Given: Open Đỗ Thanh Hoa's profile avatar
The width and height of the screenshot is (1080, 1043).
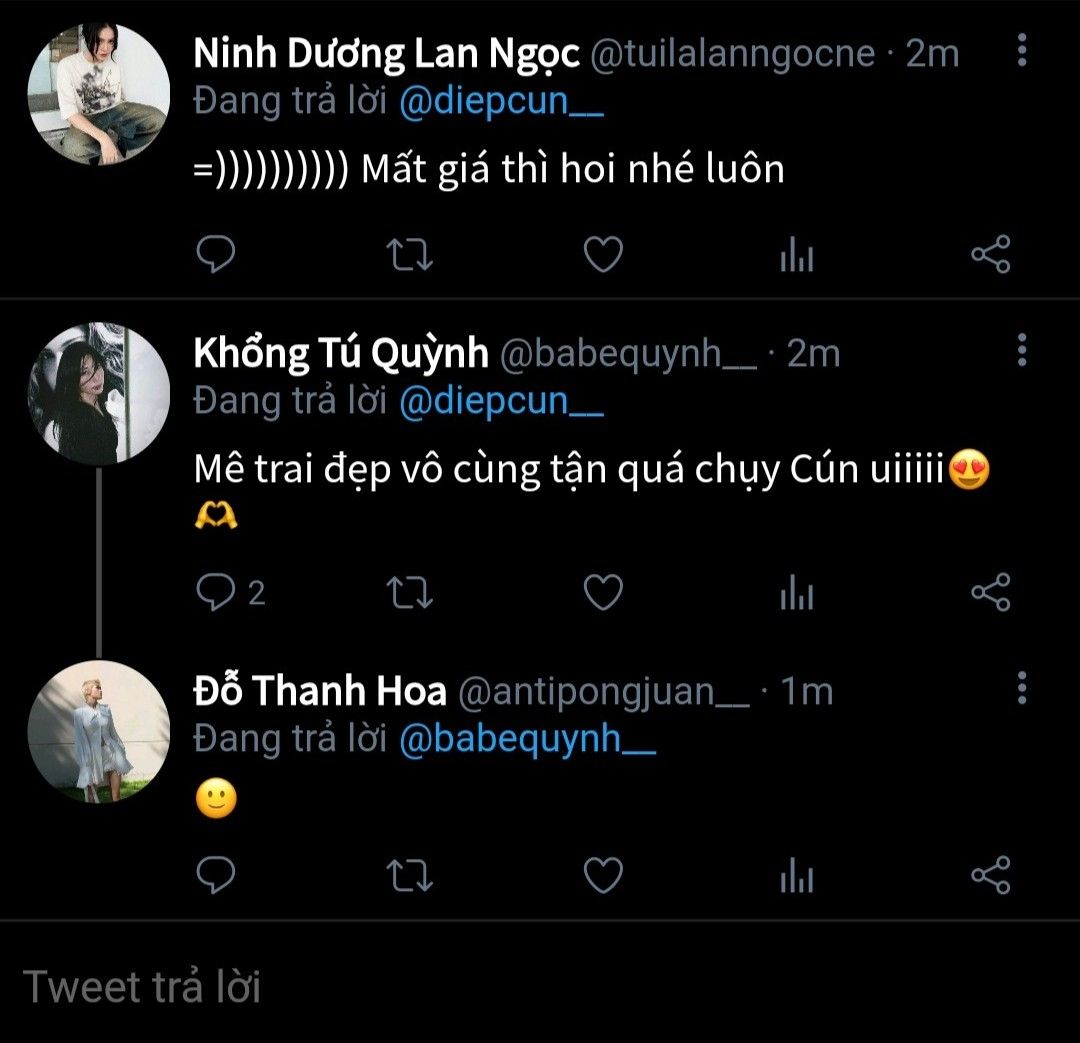Looking at the screenshot, I should [x=99, y=731].
